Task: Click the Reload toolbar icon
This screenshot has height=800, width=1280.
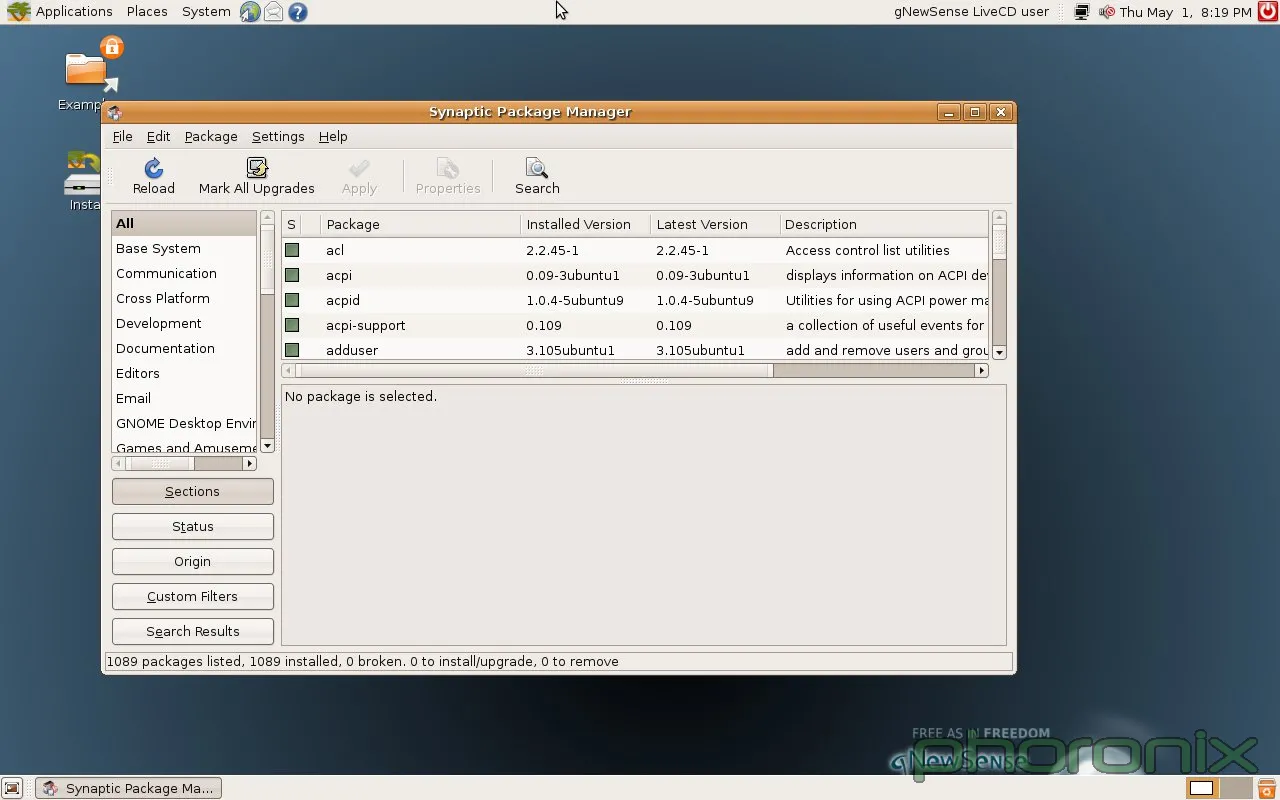Action: pos(153,168)
